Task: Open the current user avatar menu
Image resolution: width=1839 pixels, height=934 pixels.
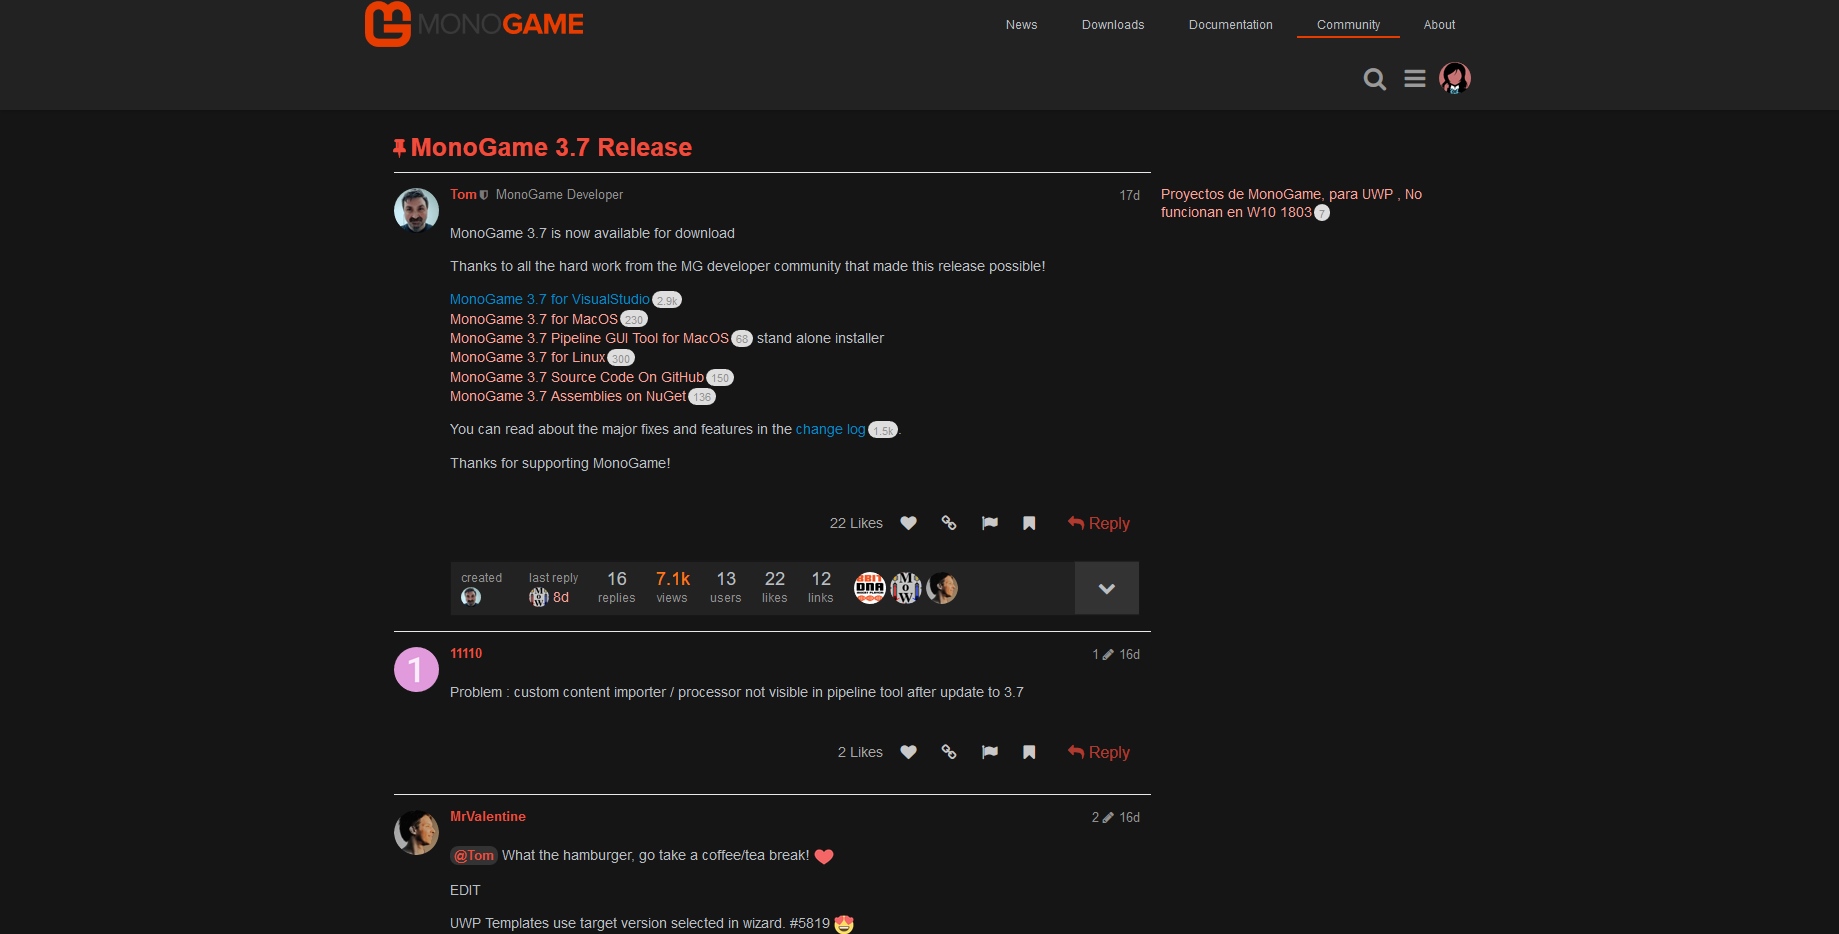Action: coord(1454,78)
